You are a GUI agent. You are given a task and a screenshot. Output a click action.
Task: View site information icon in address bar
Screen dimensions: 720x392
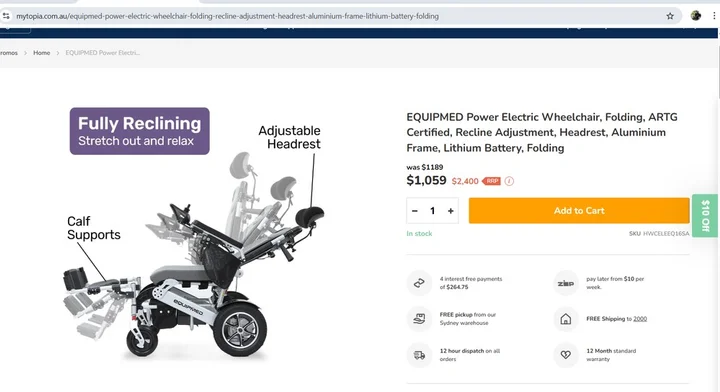click(6, 16)
